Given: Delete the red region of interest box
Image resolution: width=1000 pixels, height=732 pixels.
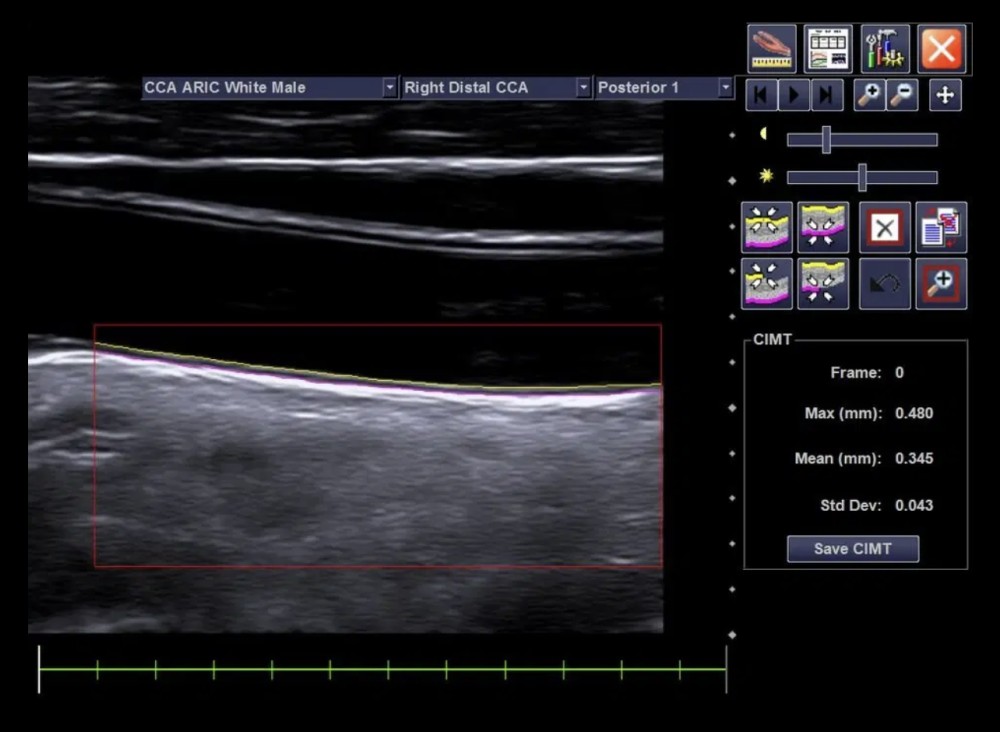Looking at the screenshot, I should point(885,227).
